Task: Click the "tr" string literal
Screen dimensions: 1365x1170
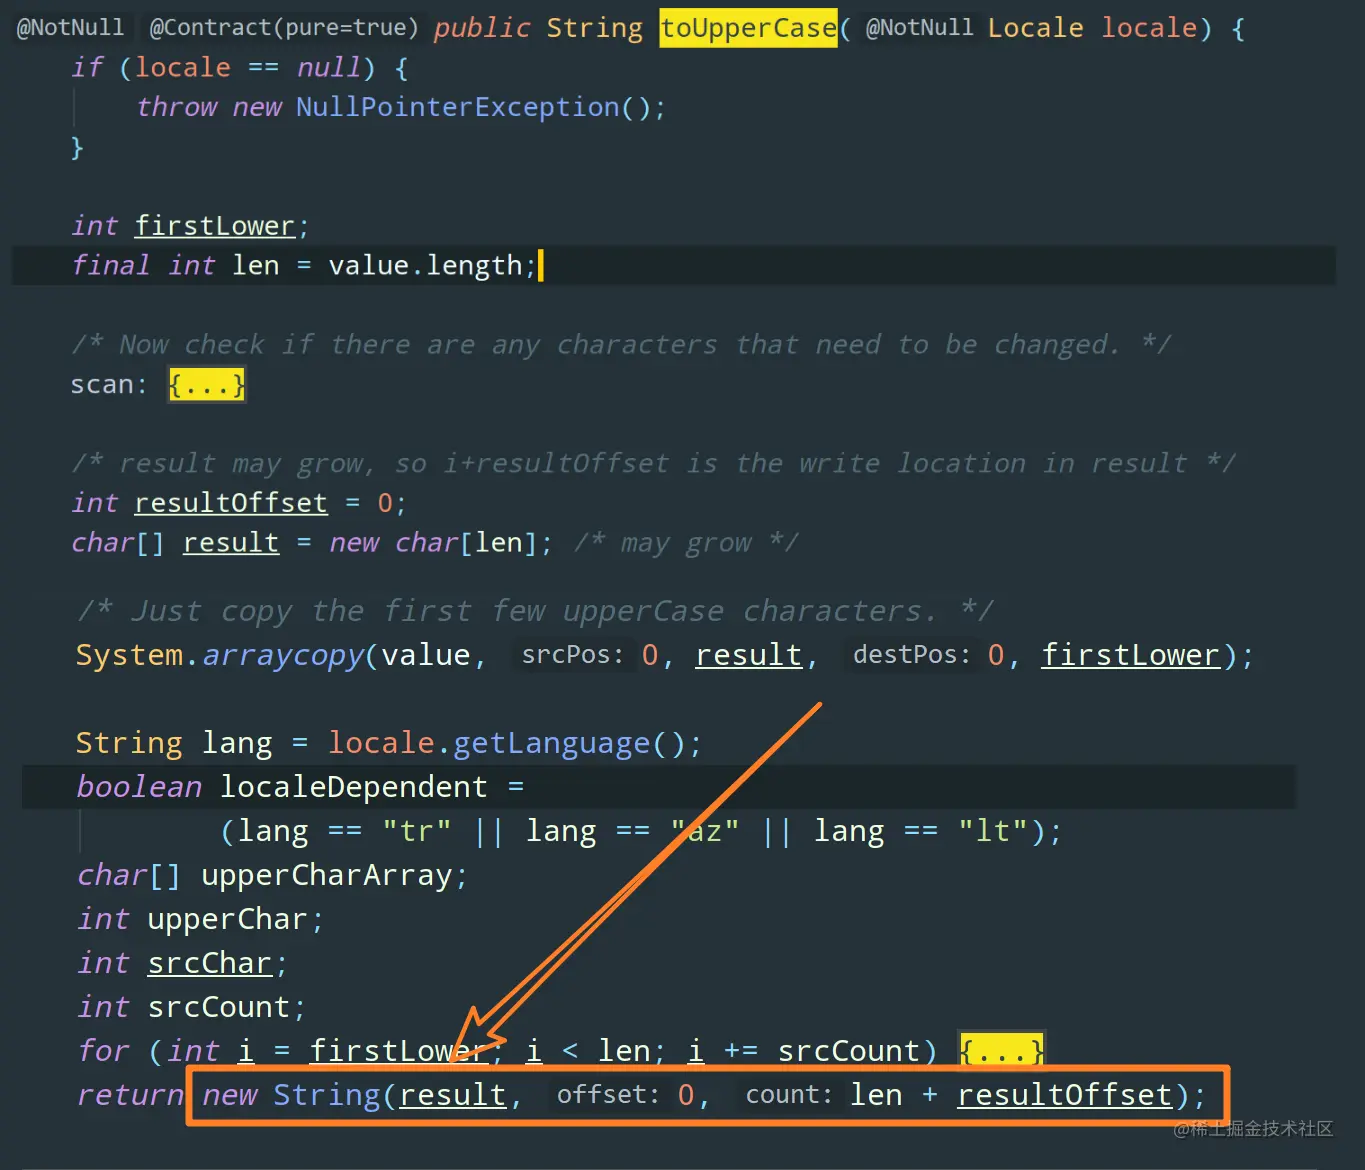Action: point(417,831)
